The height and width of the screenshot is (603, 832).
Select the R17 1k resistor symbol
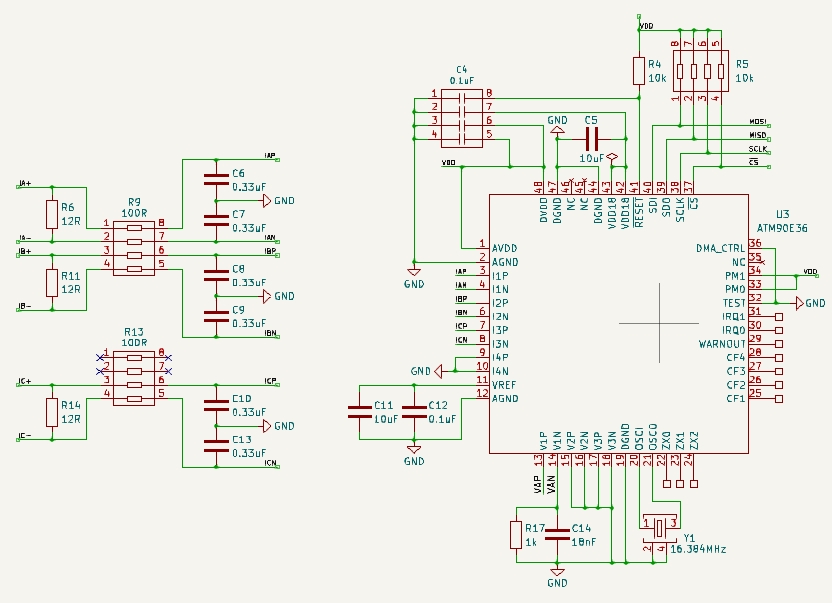[516, 535]
